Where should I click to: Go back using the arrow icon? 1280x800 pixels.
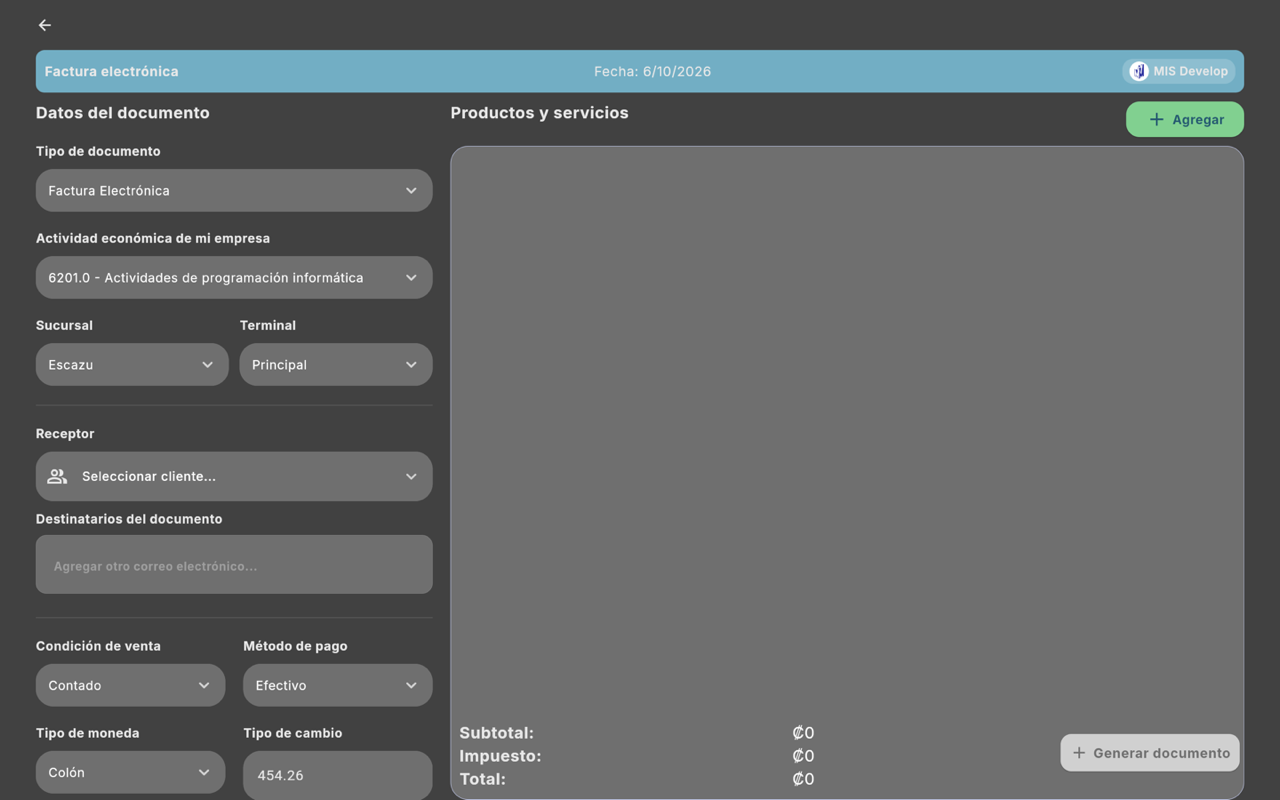pos(44,25)
